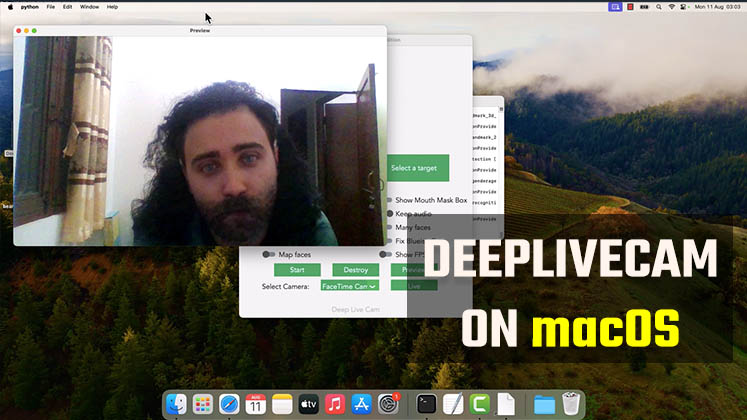This screenshot has width=747, height=420.
Task: Click the purple screen-sharing menu bar icon
Action: click(x=615, y=7)
